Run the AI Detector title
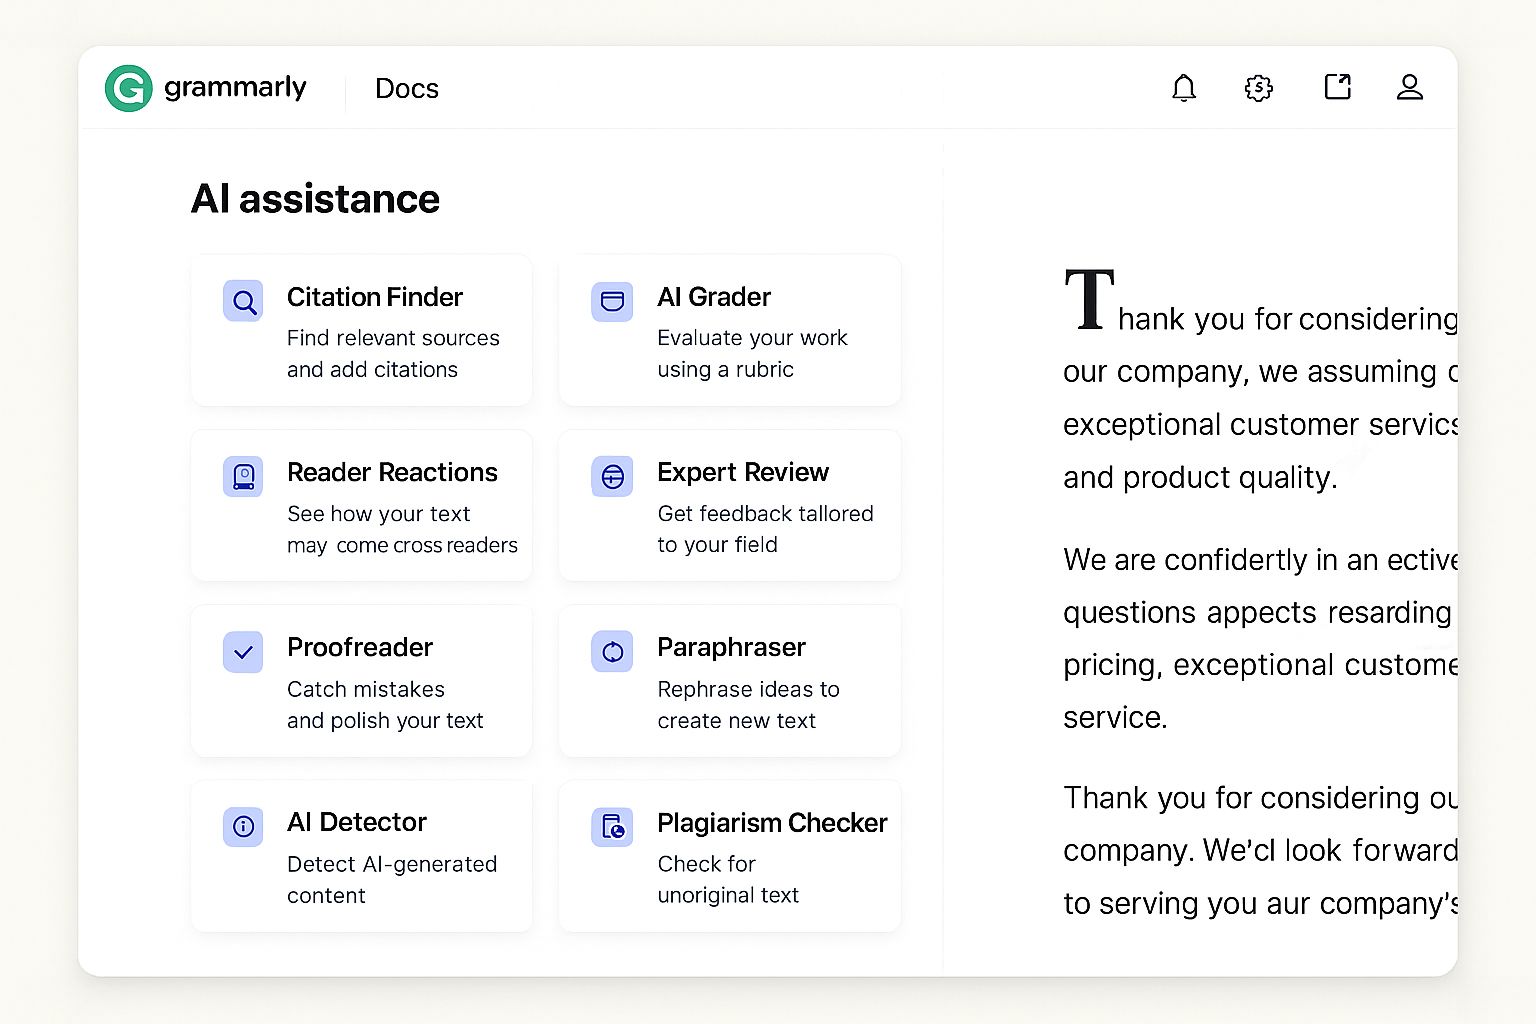1536x1024 pixels. (x=357, y=822)
